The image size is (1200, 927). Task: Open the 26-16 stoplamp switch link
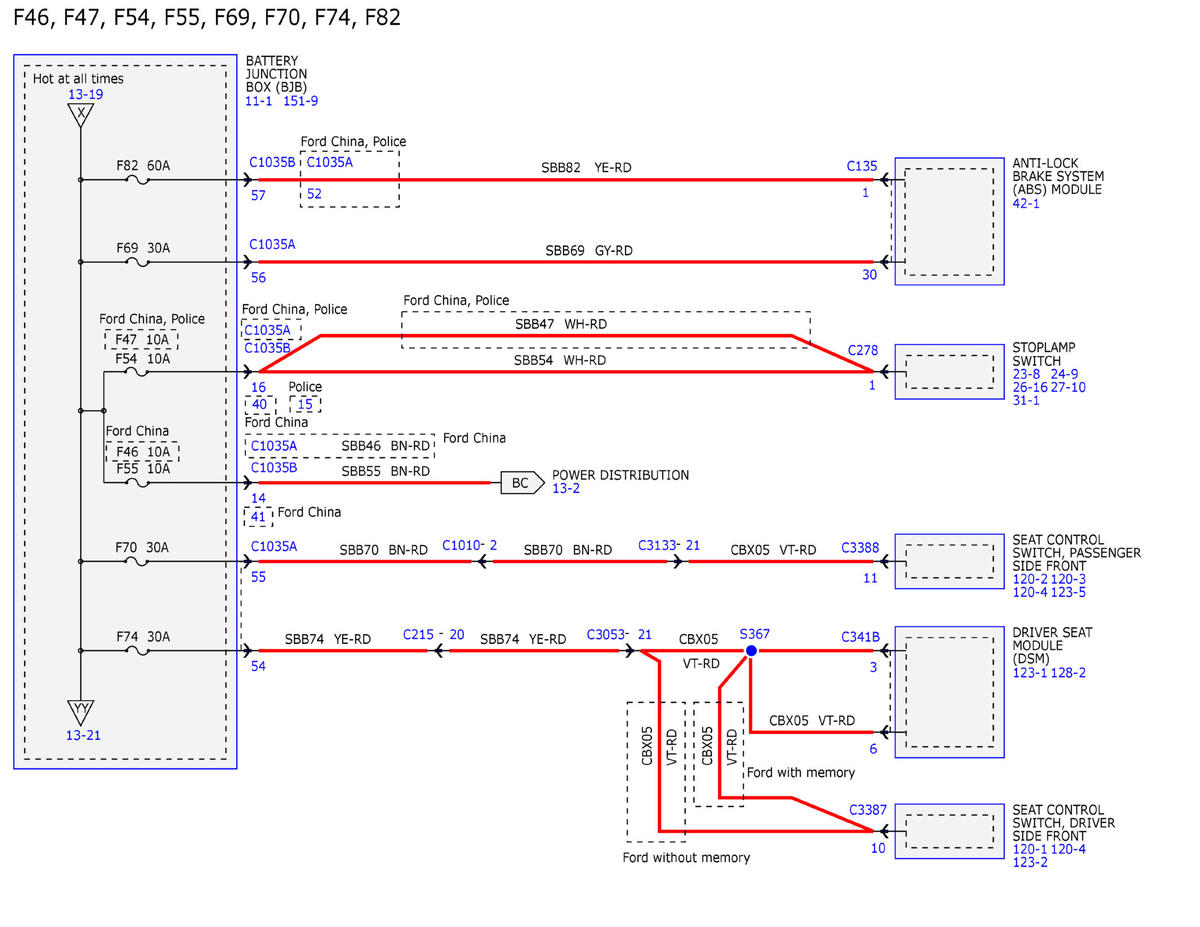tap(1029, 387)
